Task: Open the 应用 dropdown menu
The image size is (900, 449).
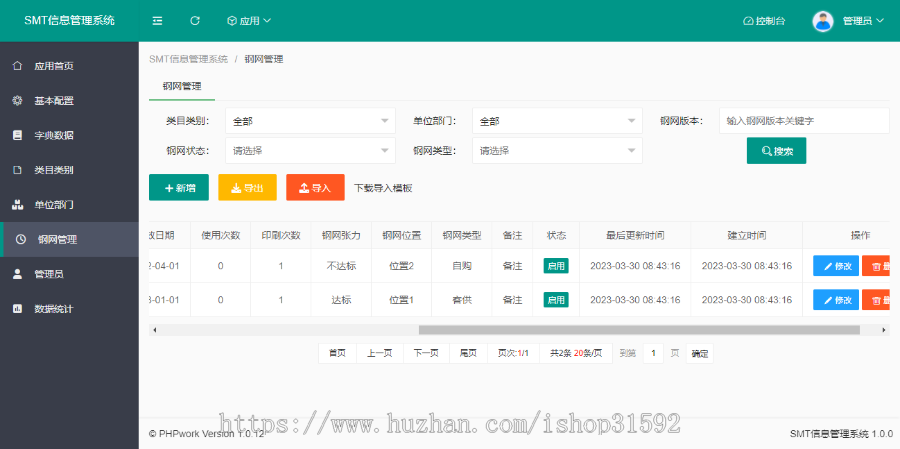Action: tap(249, 21)
